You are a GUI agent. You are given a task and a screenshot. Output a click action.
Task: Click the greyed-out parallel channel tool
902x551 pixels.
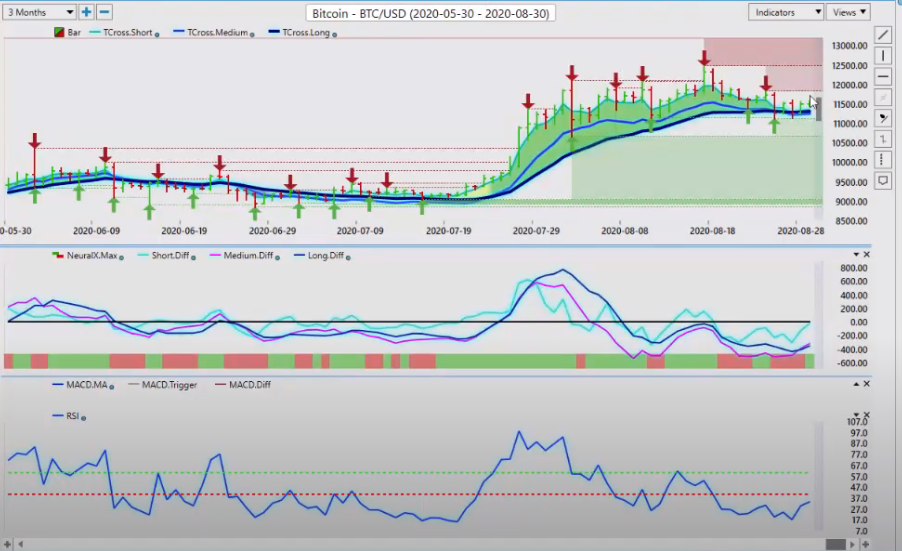882,97
